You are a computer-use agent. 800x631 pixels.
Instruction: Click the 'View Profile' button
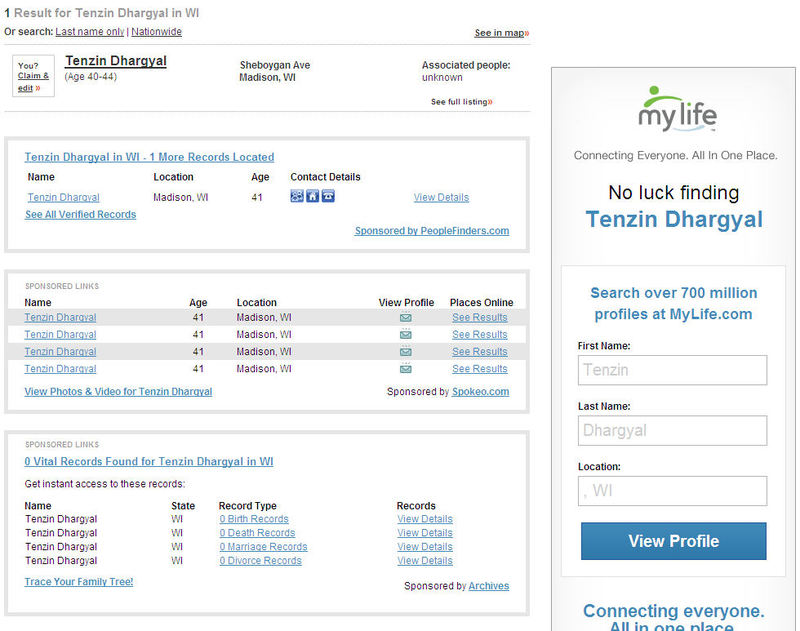tap(673, 541)
